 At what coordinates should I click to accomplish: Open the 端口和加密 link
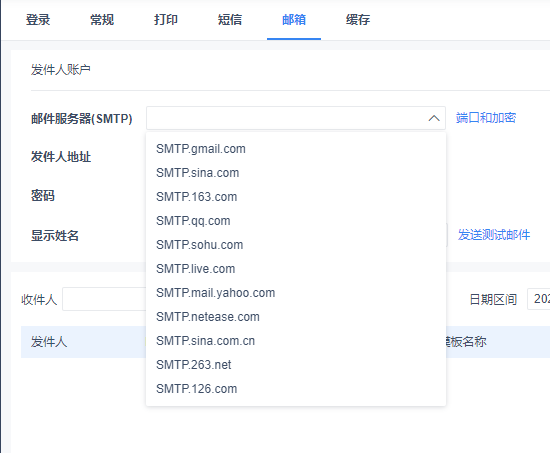click(x=486, y=118)
